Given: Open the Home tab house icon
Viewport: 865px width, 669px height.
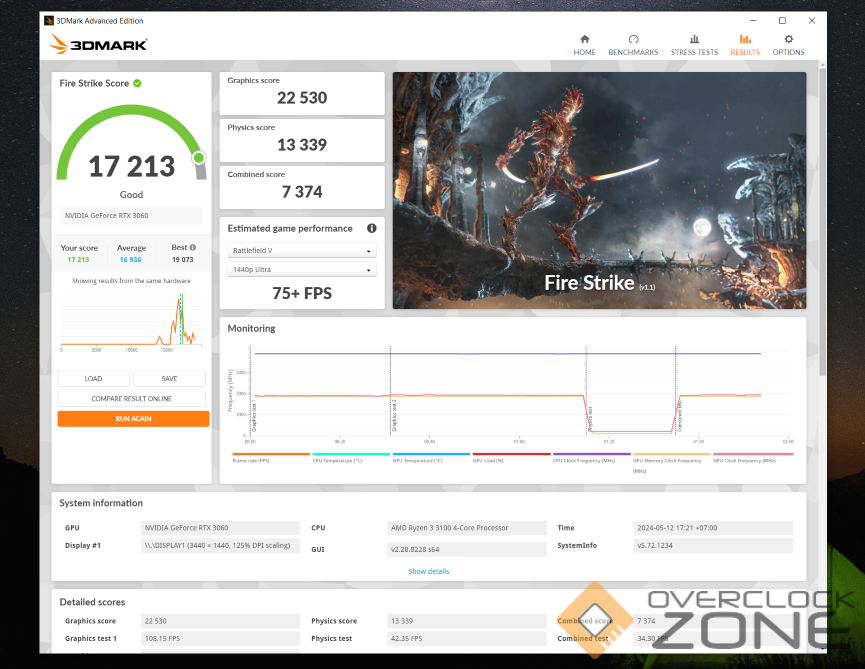Looking at the screenshot, I should pos(584,39).
